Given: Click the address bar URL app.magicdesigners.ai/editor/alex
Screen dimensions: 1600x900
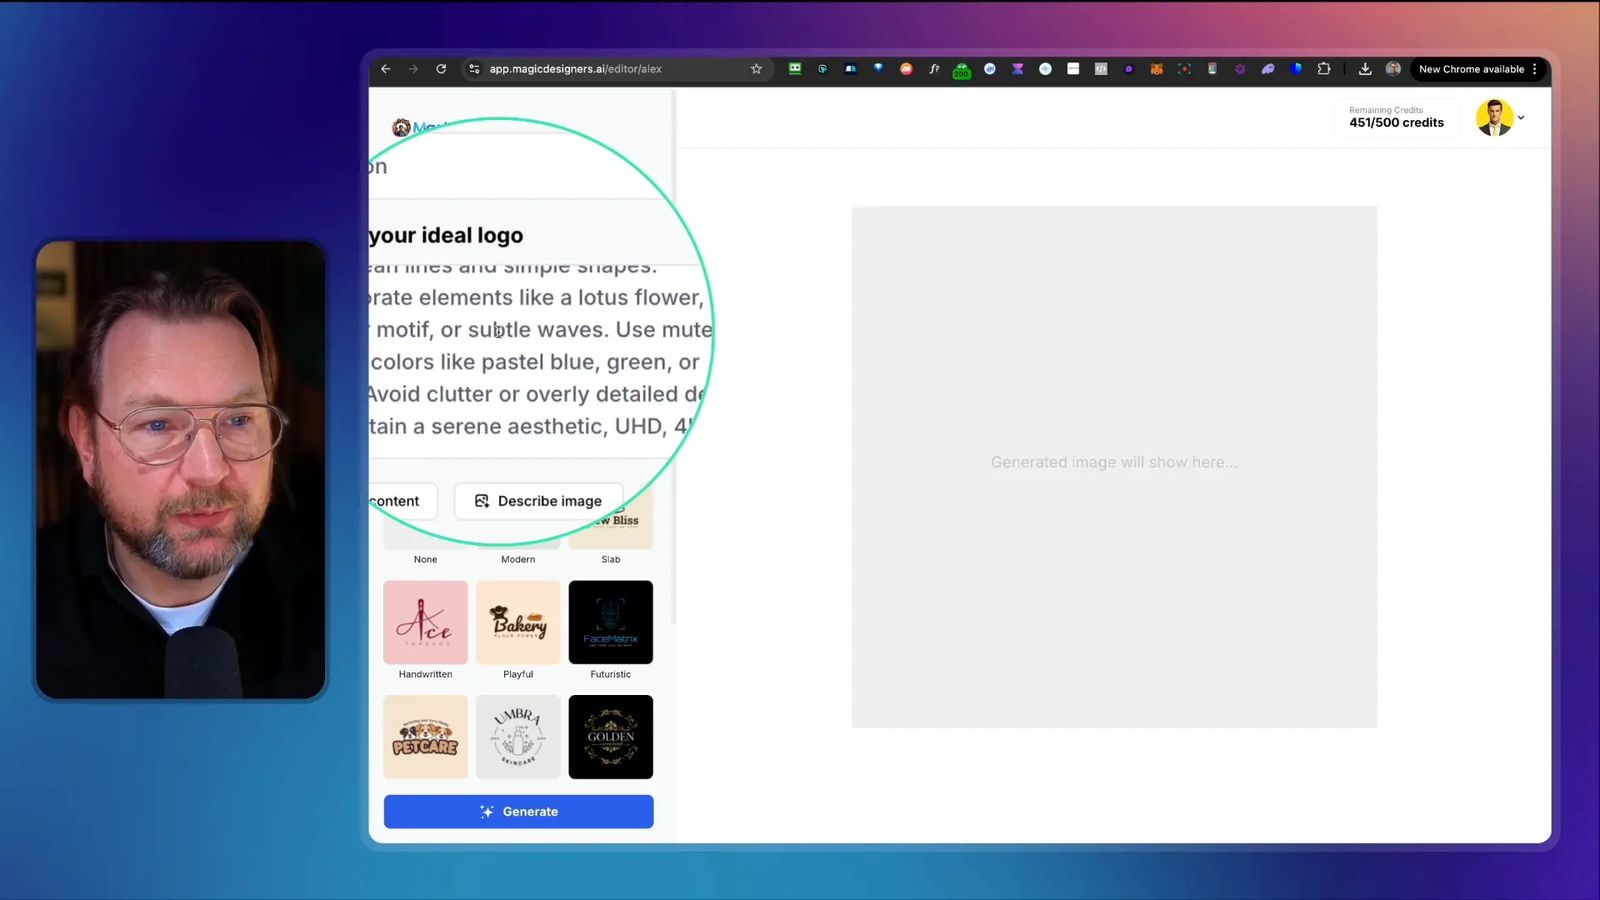Looking at the screenshot, I should coord(575,69).
